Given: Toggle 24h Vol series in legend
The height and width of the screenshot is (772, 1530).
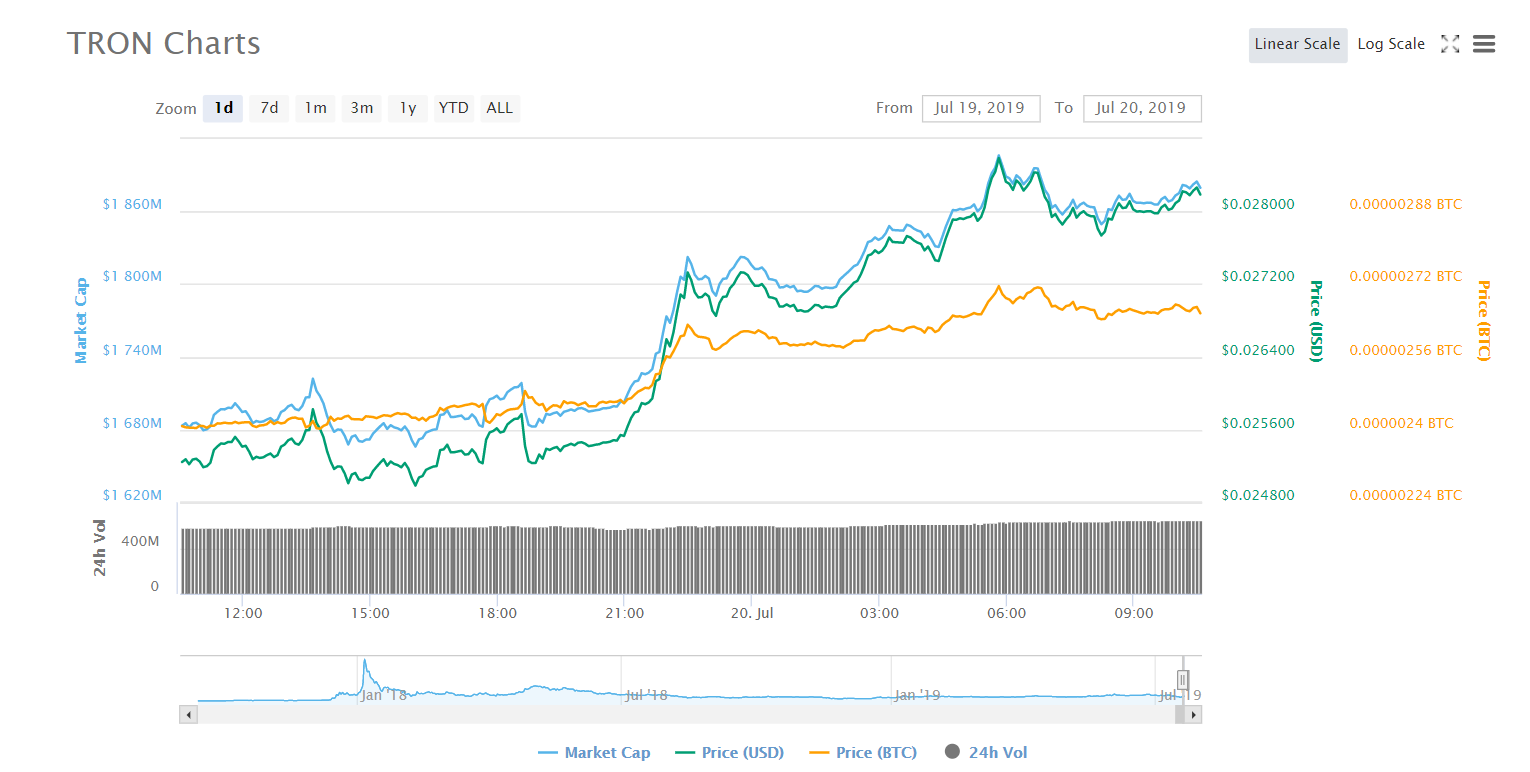Looking at the screenshot, I should coord(986,753).
